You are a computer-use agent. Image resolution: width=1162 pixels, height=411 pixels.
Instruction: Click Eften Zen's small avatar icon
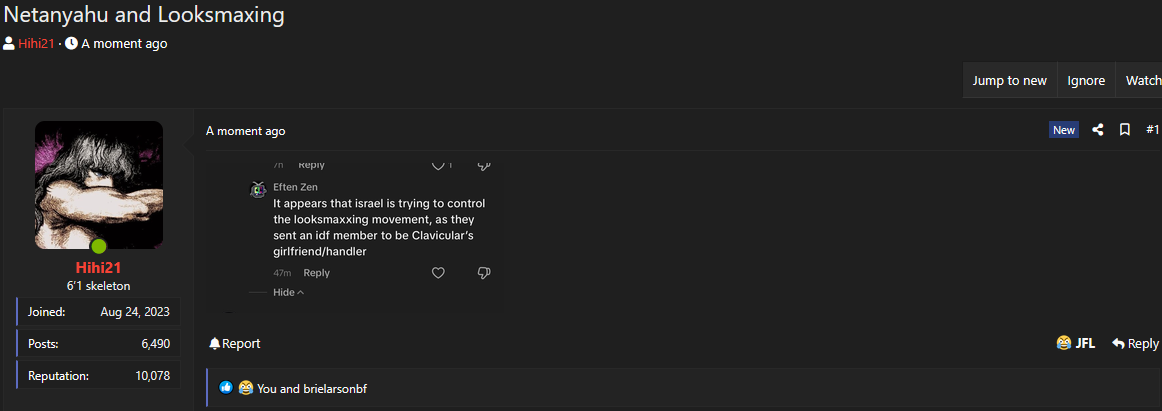coord(258,190)
